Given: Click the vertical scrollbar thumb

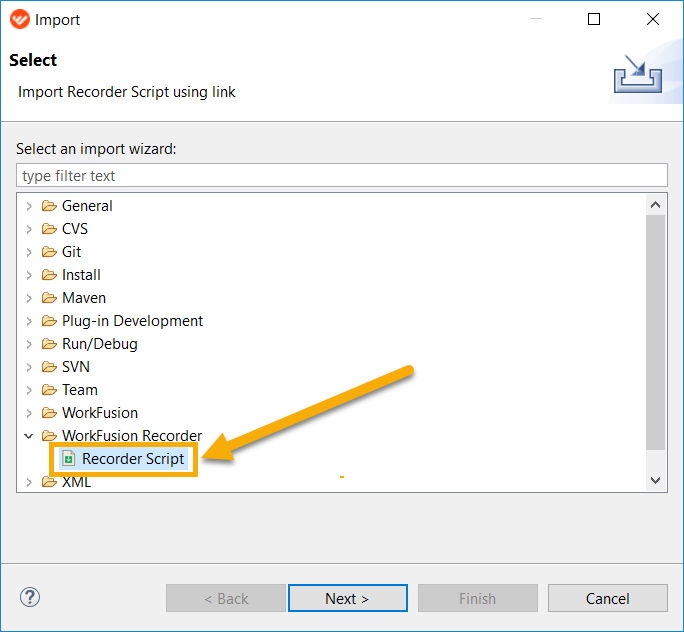Looking at the screenshot, I should coord(655,332).
